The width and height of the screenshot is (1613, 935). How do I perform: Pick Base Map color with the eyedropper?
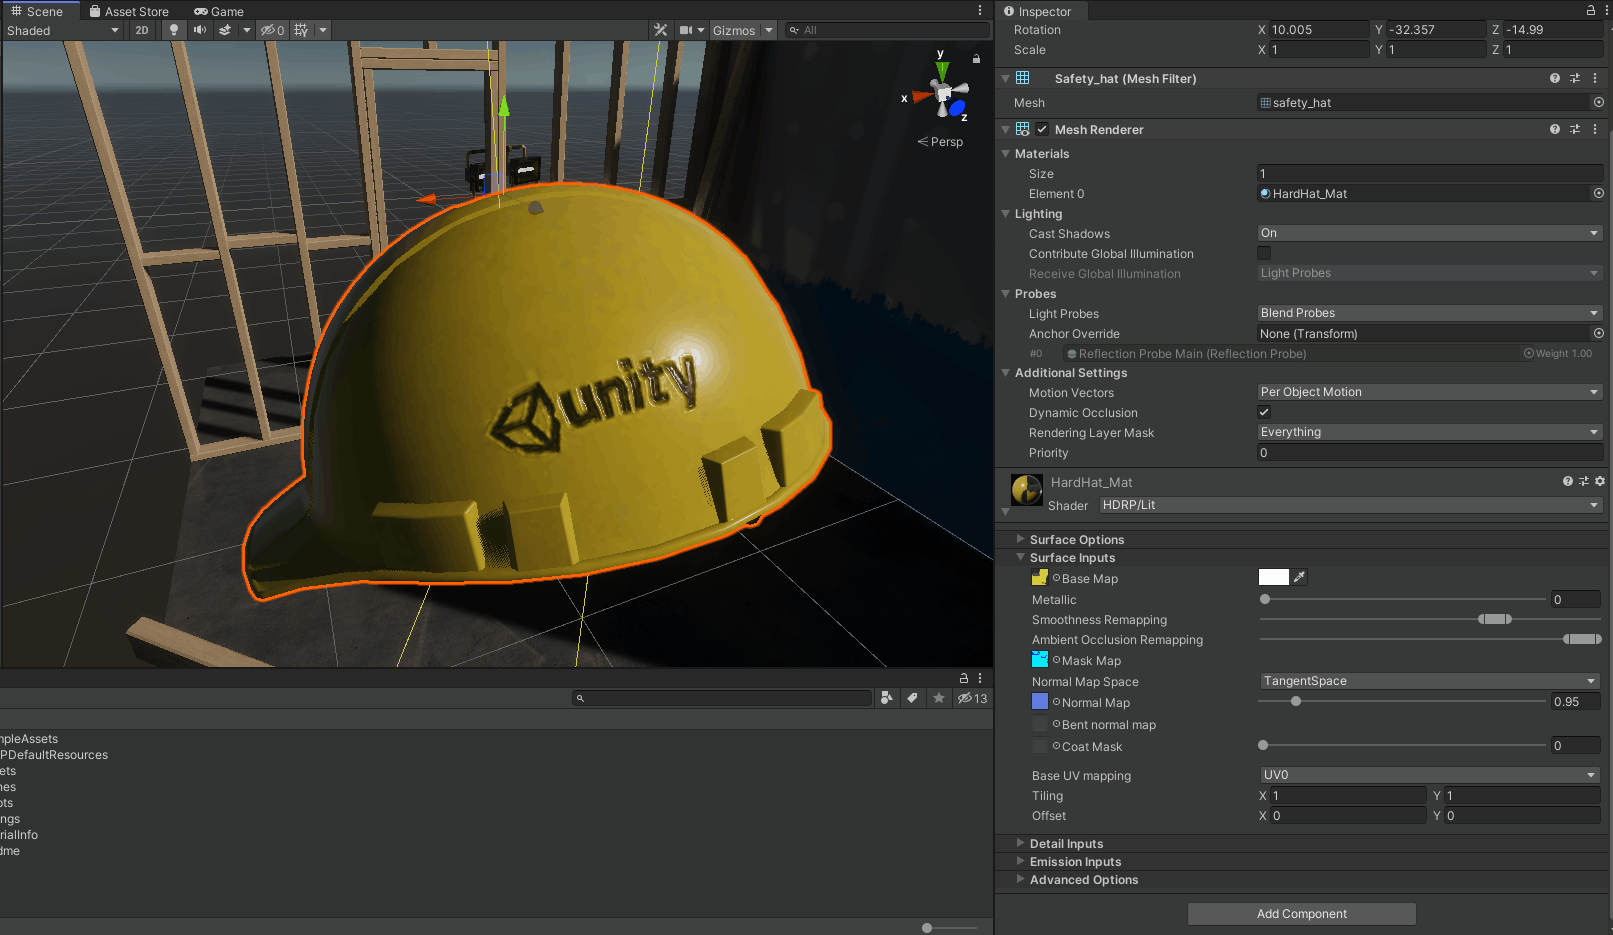click(x=1299, y=577)
